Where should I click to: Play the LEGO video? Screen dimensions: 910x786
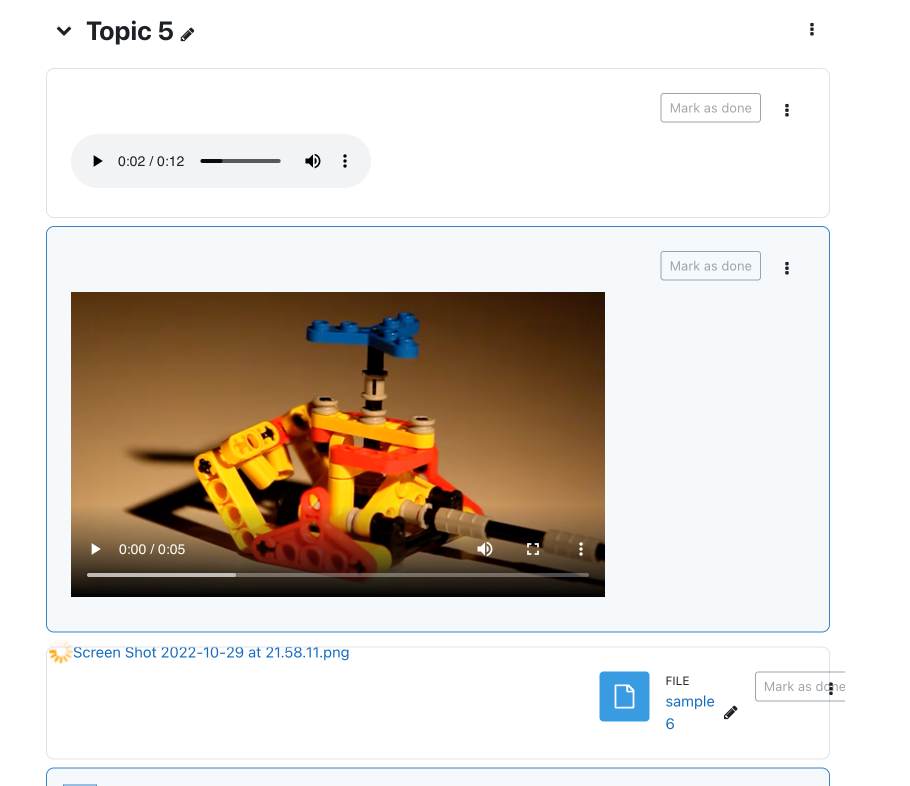click(96, 549)
